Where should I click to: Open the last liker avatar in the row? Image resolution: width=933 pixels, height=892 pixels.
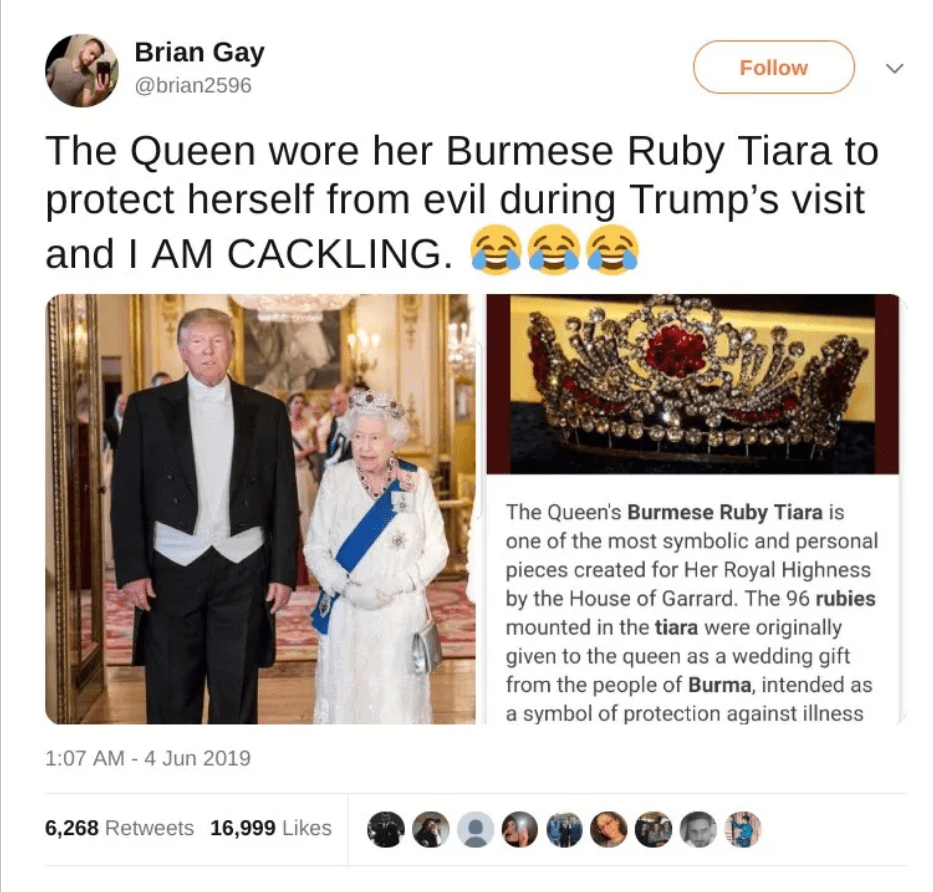[743, 829]
